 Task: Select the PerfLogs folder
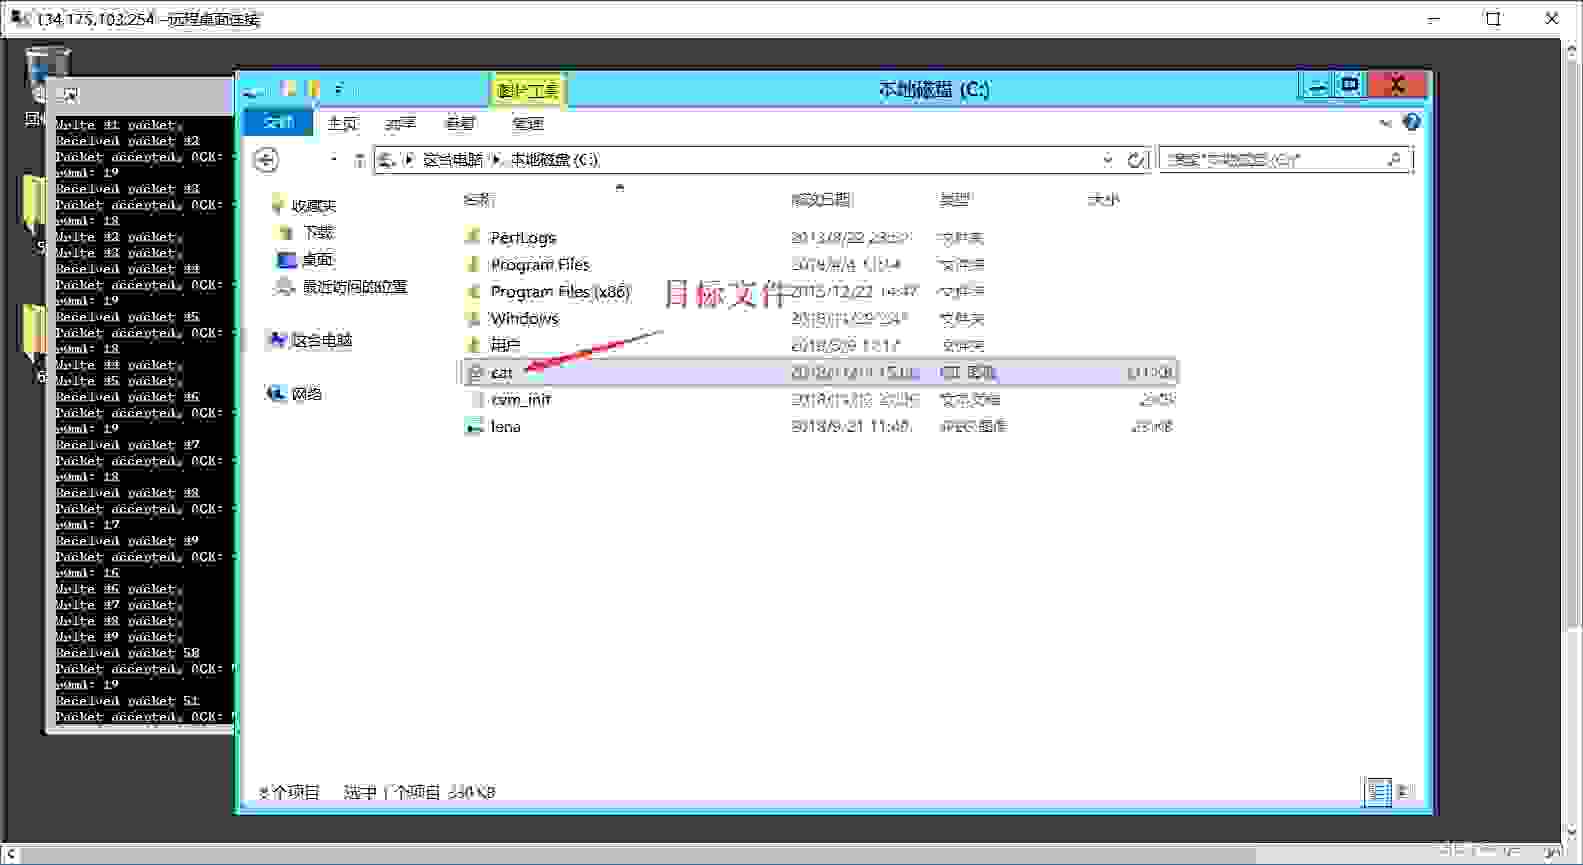pyautogui.click(x=522, y=238)
